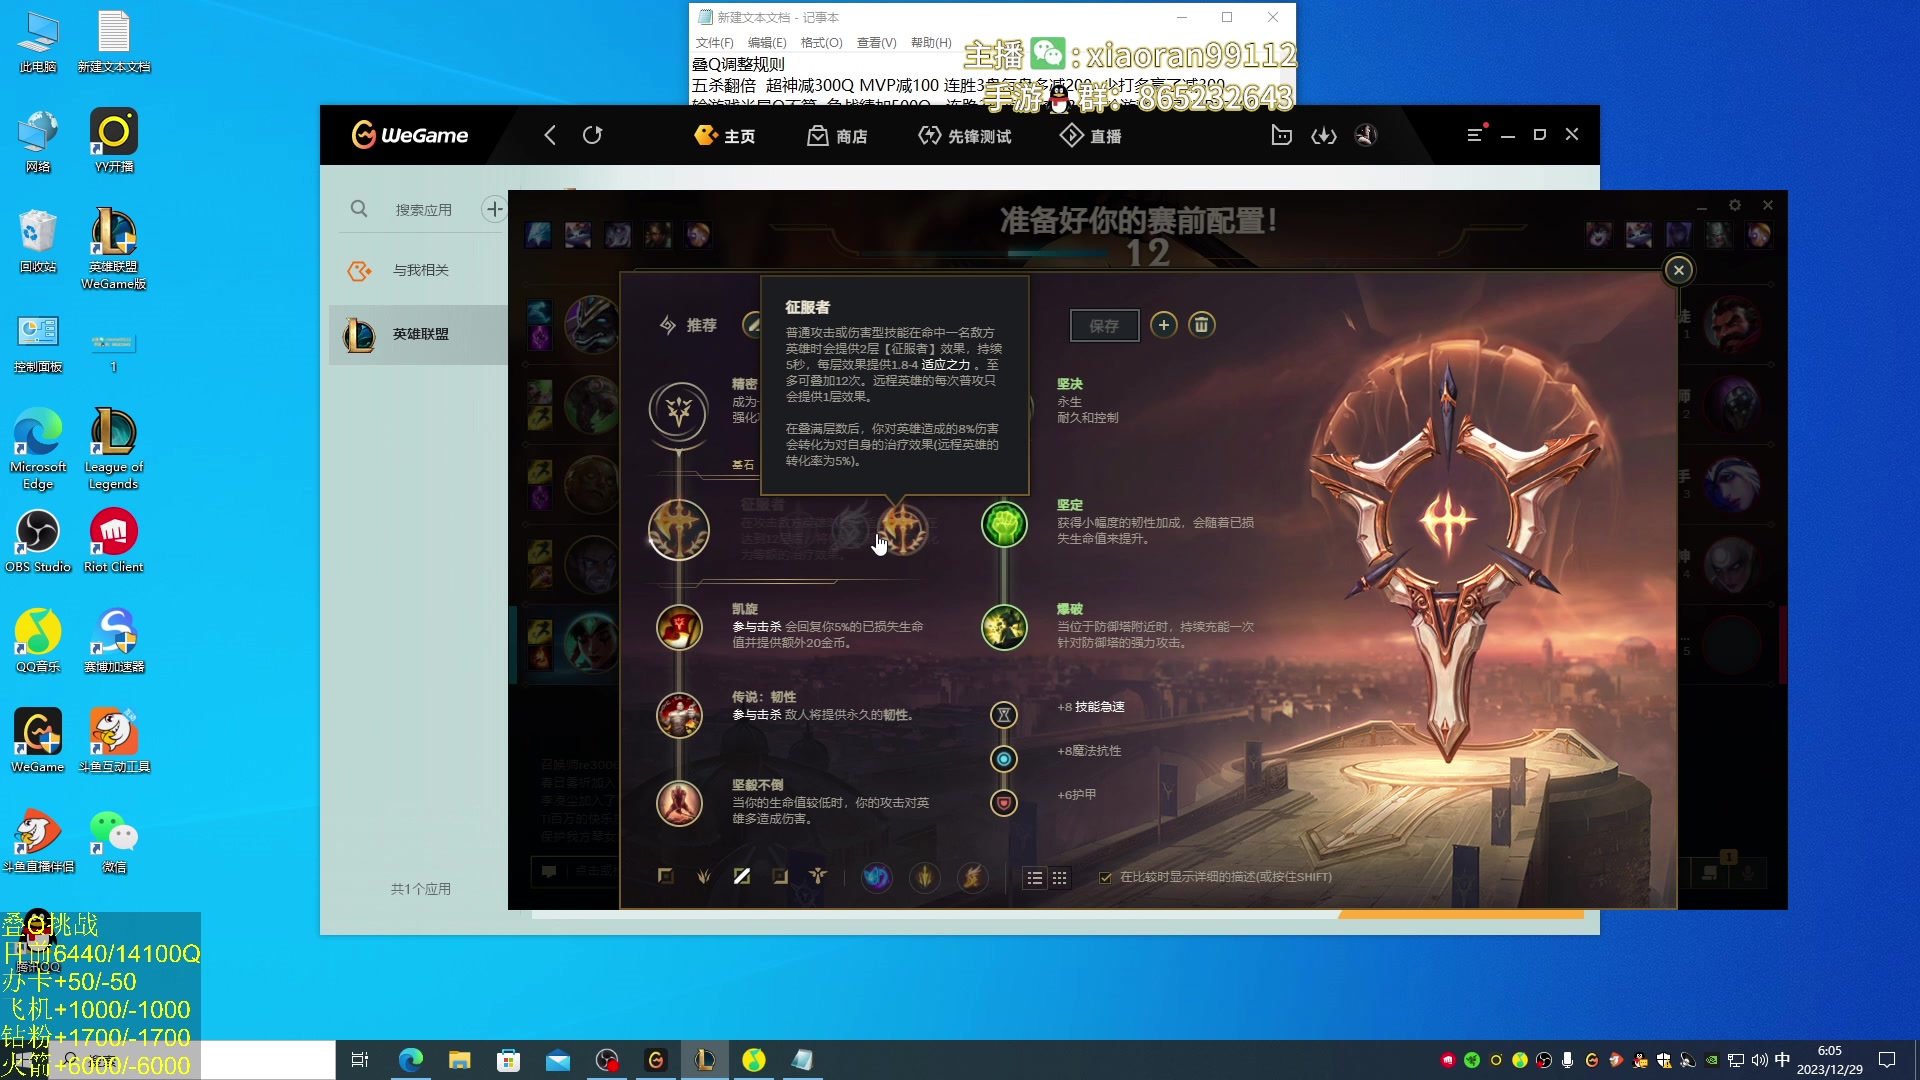The width and height of the screenshot is (1920, 1080).
Task: Open File Explorer from taskbar
Action: point(459,1060)
